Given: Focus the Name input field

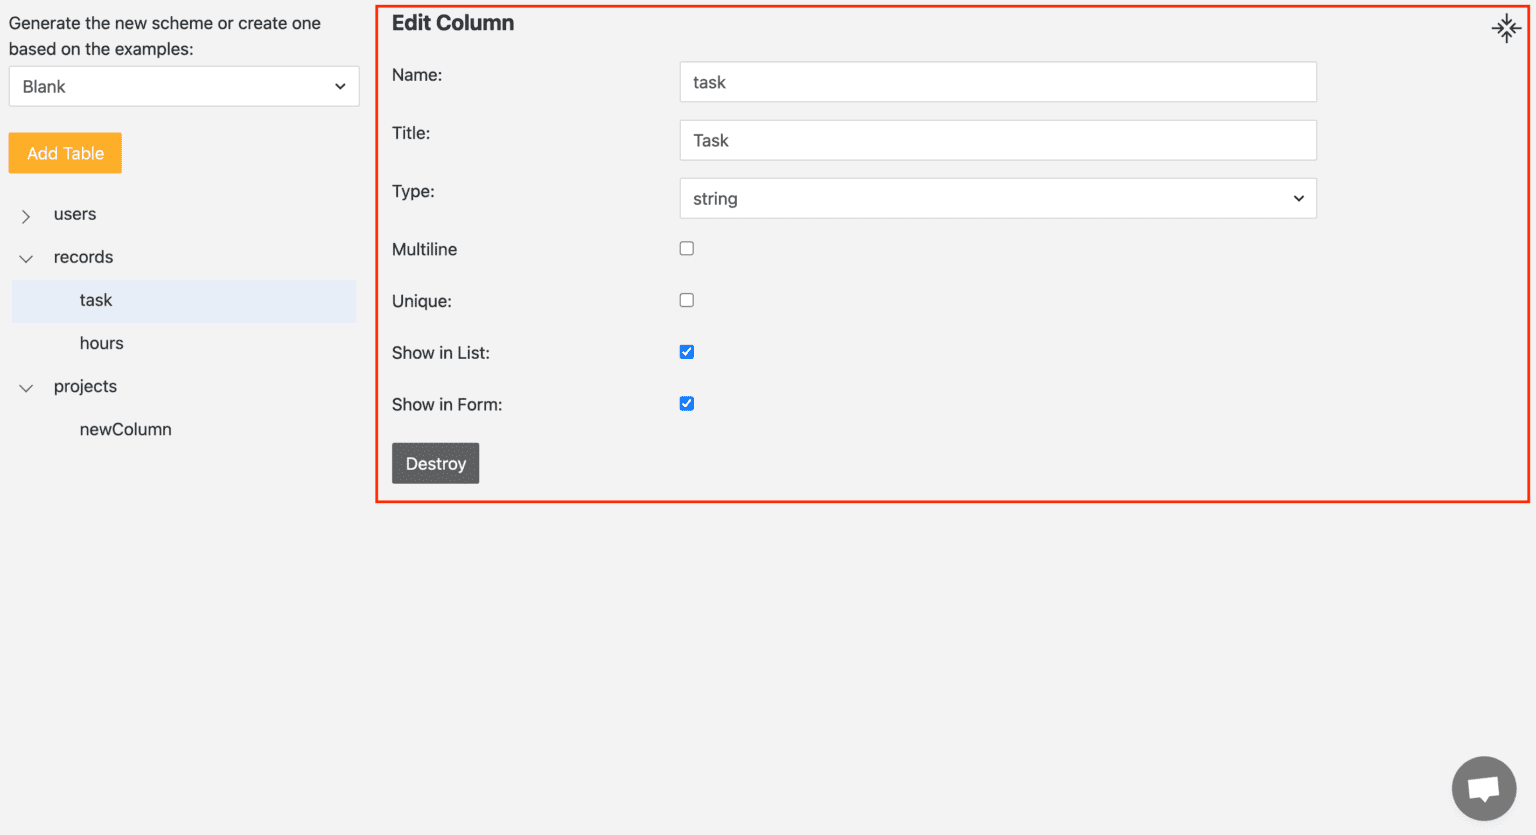Looking at the screenshot, I should 997,83.
